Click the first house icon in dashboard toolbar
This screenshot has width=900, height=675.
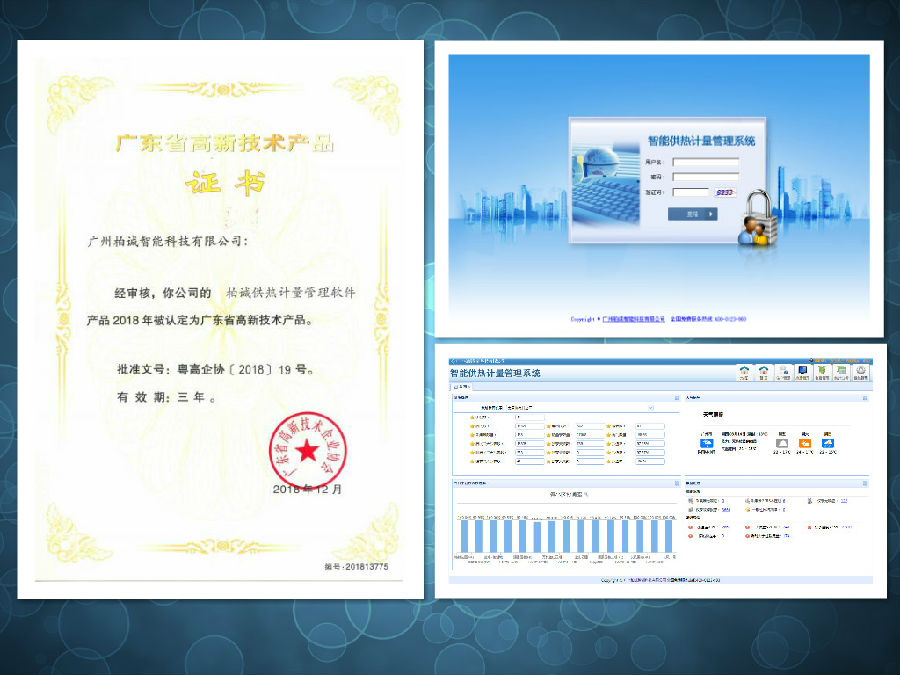point(743,372)
